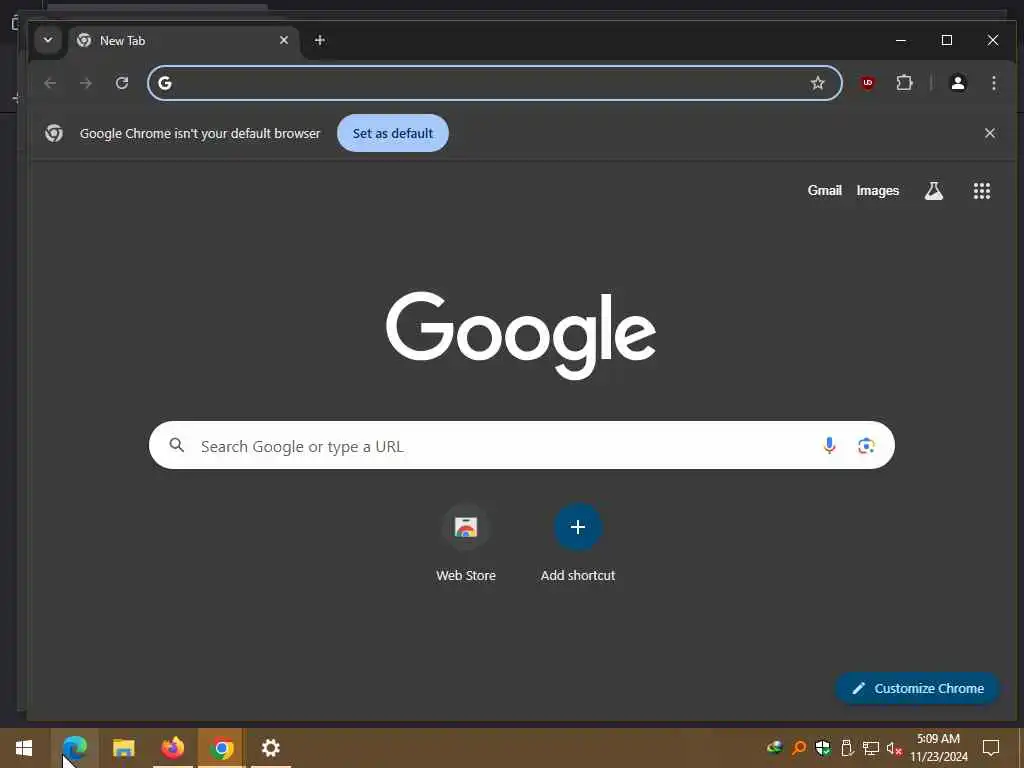
Task: Open Search Labs flask icon
Action: (x=934, y=191)
